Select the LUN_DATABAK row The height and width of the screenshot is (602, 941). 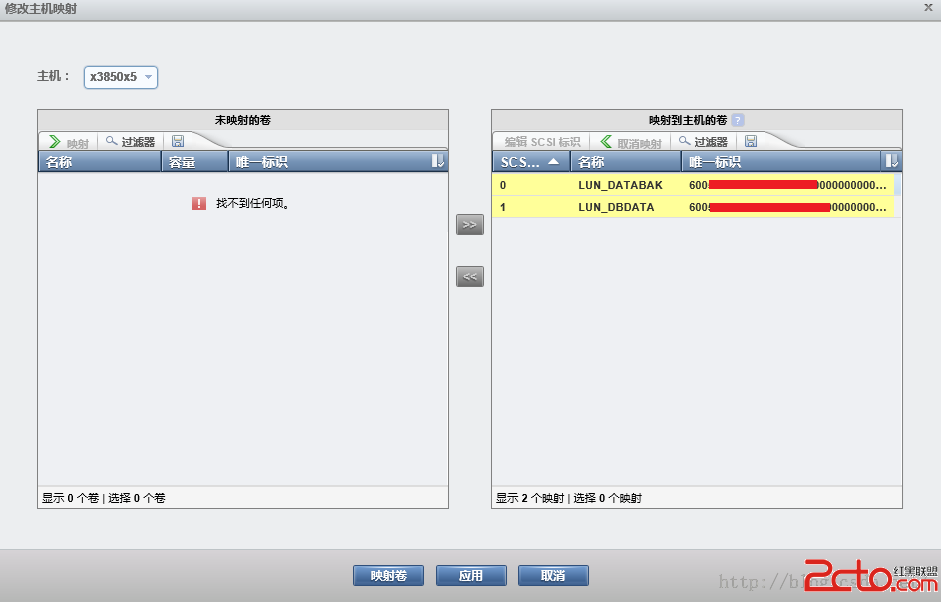[x=693, y=185]
